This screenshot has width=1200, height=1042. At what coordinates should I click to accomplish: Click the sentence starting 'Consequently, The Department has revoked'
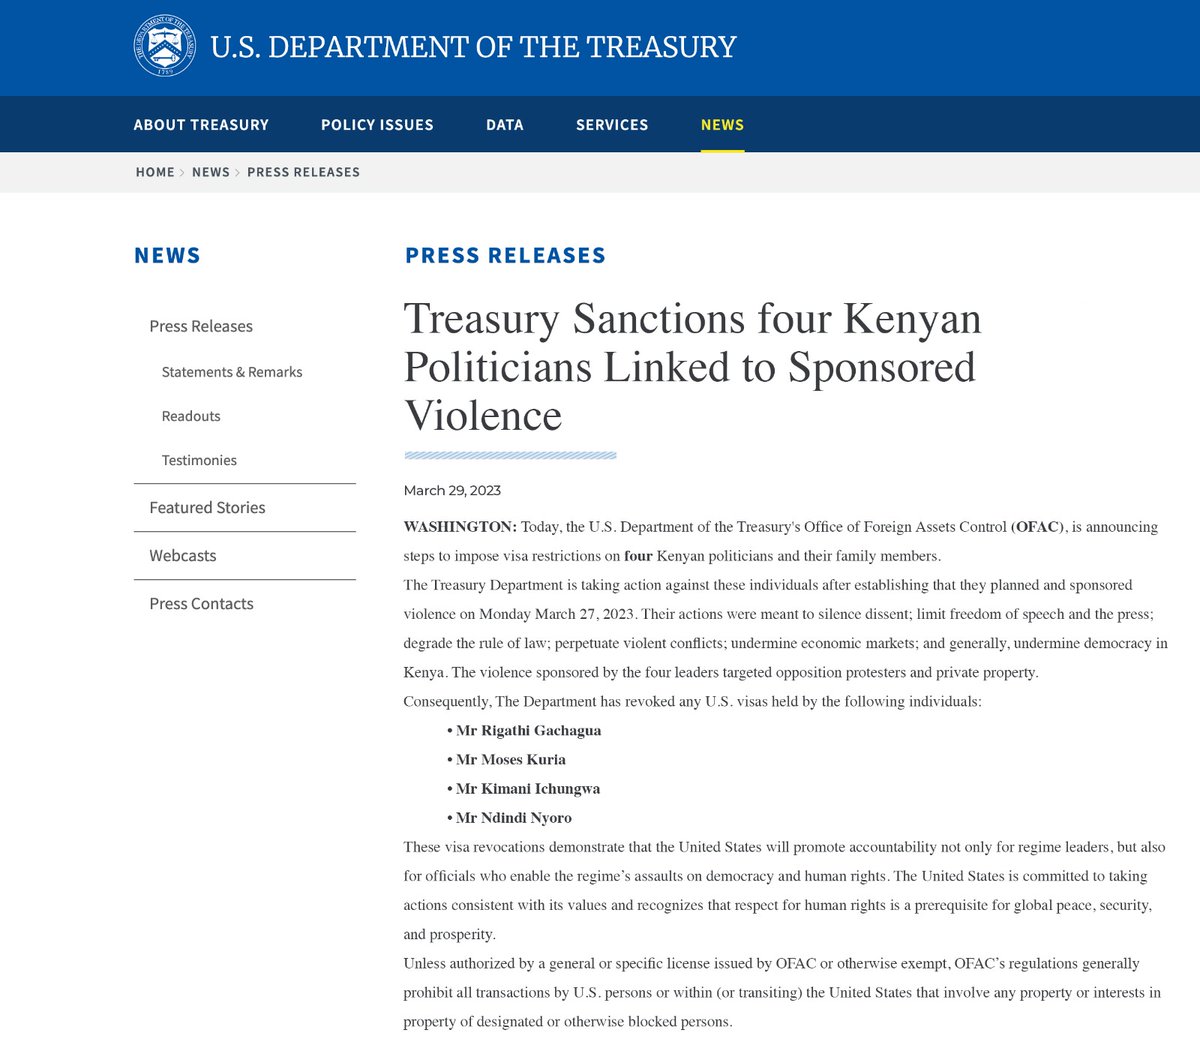(x=692, y=702)
